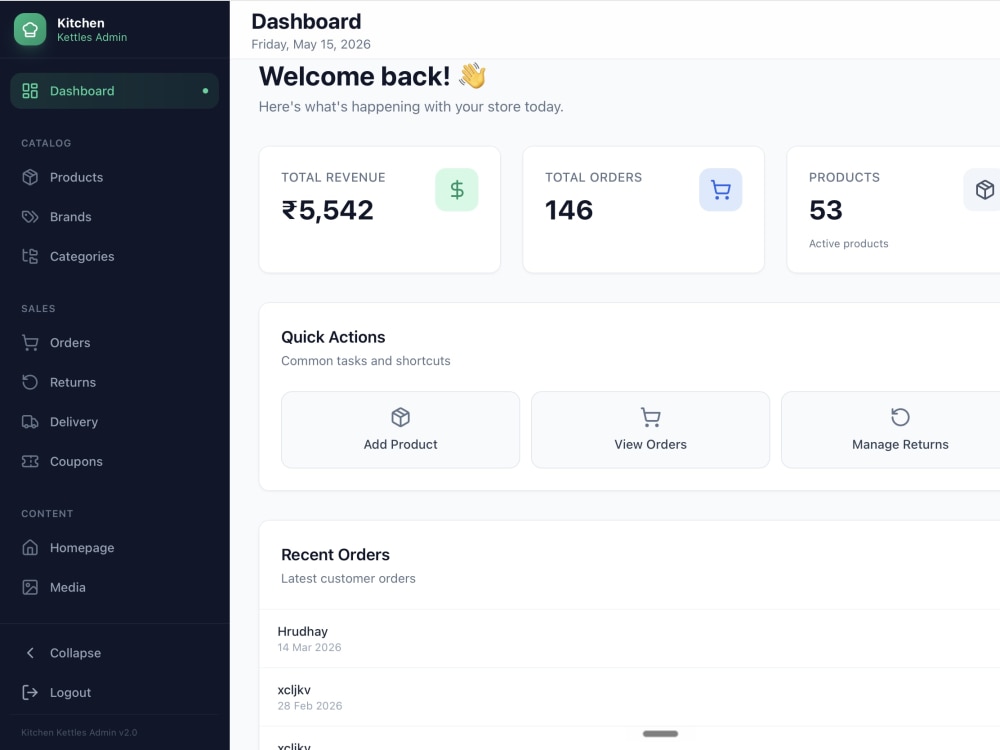Open the xcljkv order dated 28 Feb 2026
The width and height of the screenshot is (1000, 750).
630,697
